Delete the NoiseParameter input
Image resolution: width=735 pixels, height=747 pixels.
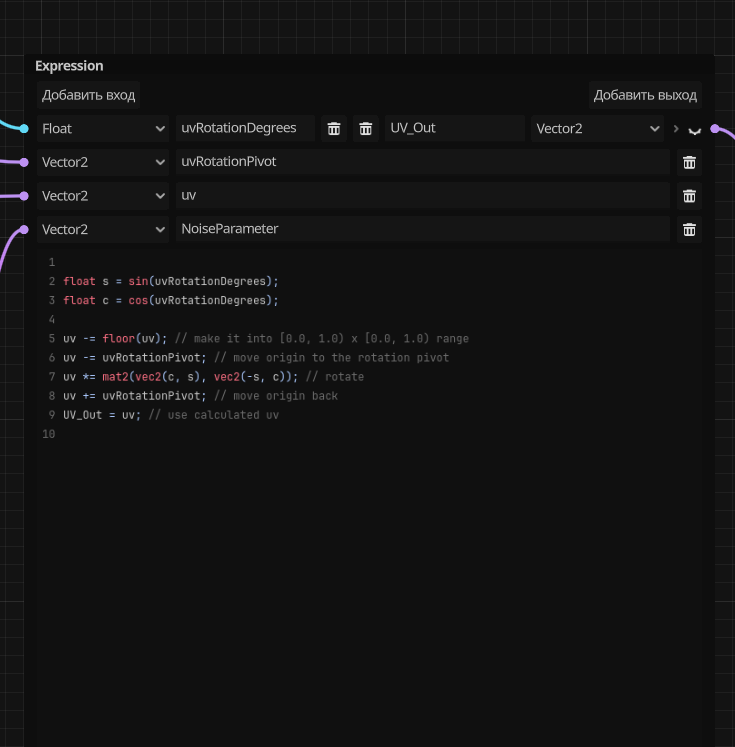tap(688, 230)
